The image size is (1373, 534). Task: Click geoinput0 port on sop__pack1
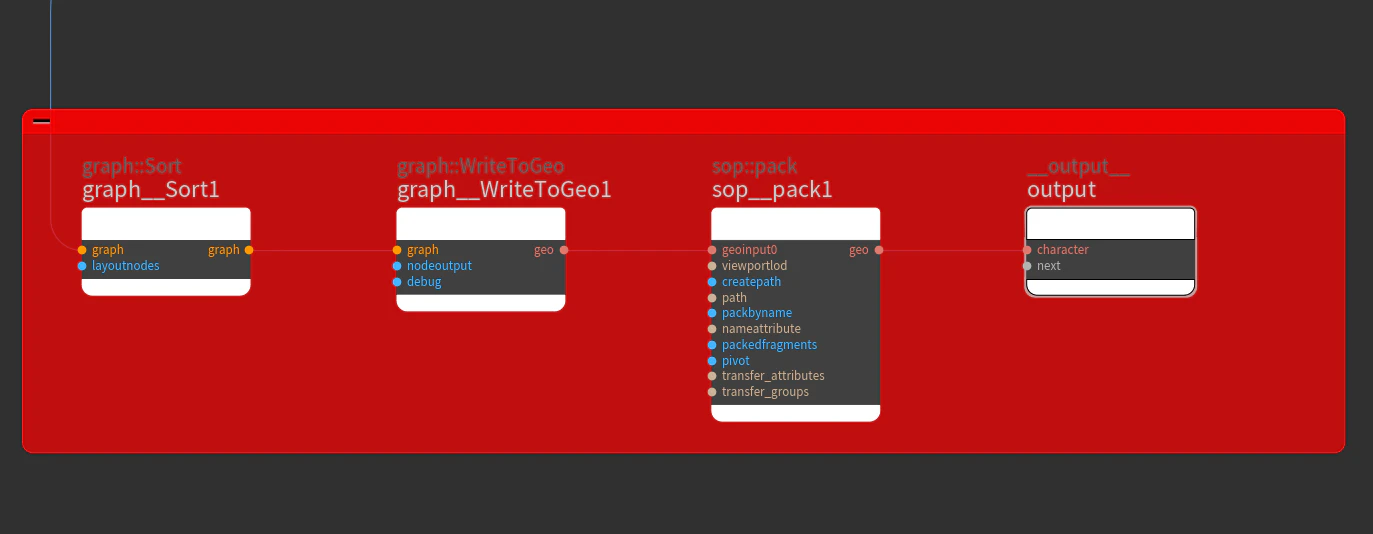[712, 250]
